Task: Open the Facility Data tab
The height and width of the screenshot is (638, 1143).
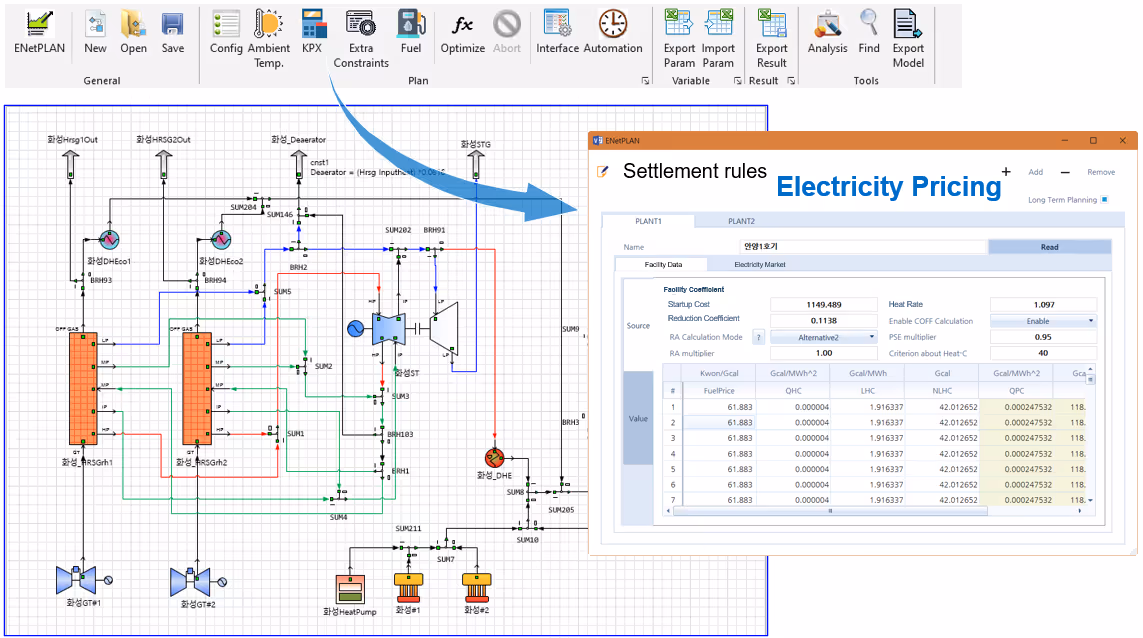Action: point(663,265)
